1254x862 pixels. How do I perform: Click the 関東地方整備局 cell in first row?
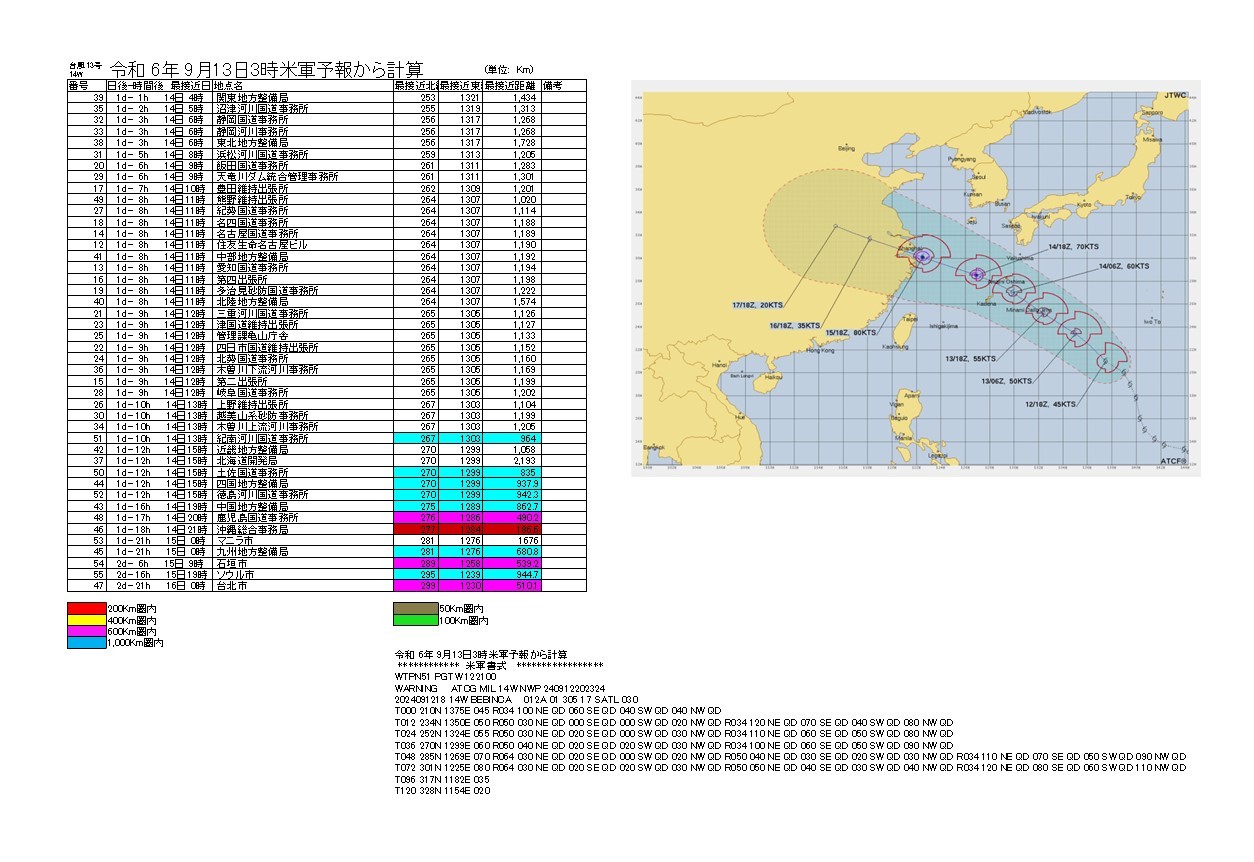coord(250,98)
